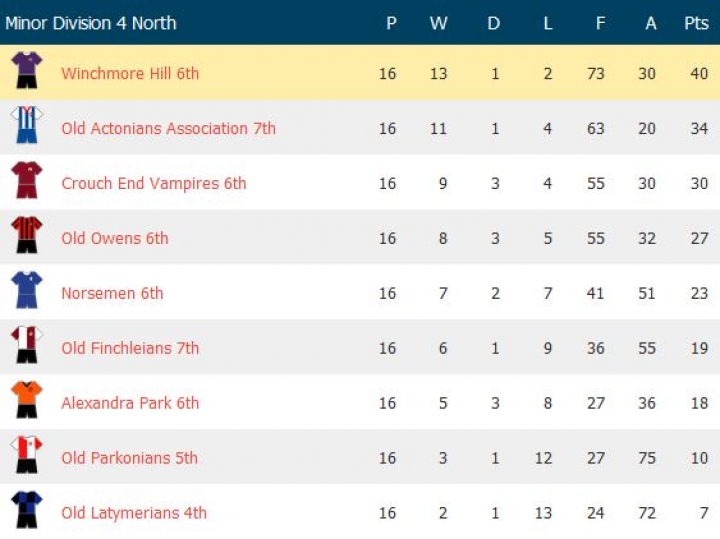Click Old Finchleians 7th kit icon
The height and width of the screenshot is (539, 720).
click(26, 346)
